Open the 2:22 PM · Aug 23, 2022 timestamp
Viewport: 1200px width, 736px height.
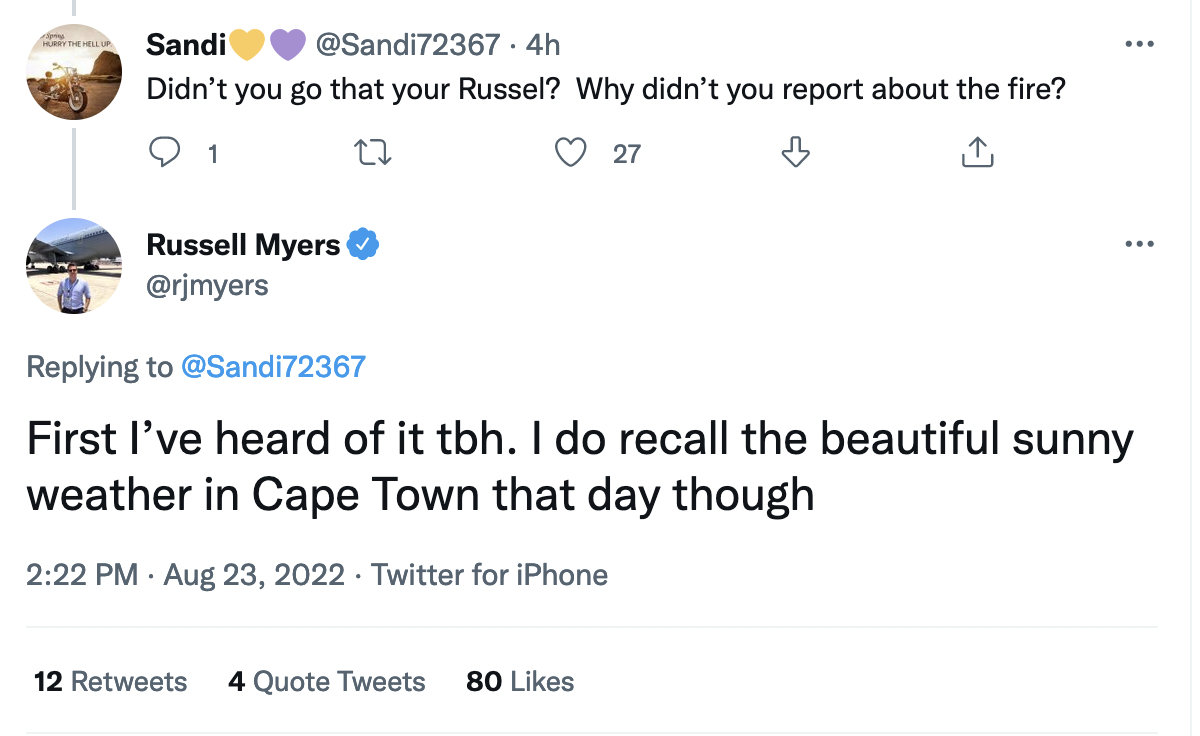point(185,575)
